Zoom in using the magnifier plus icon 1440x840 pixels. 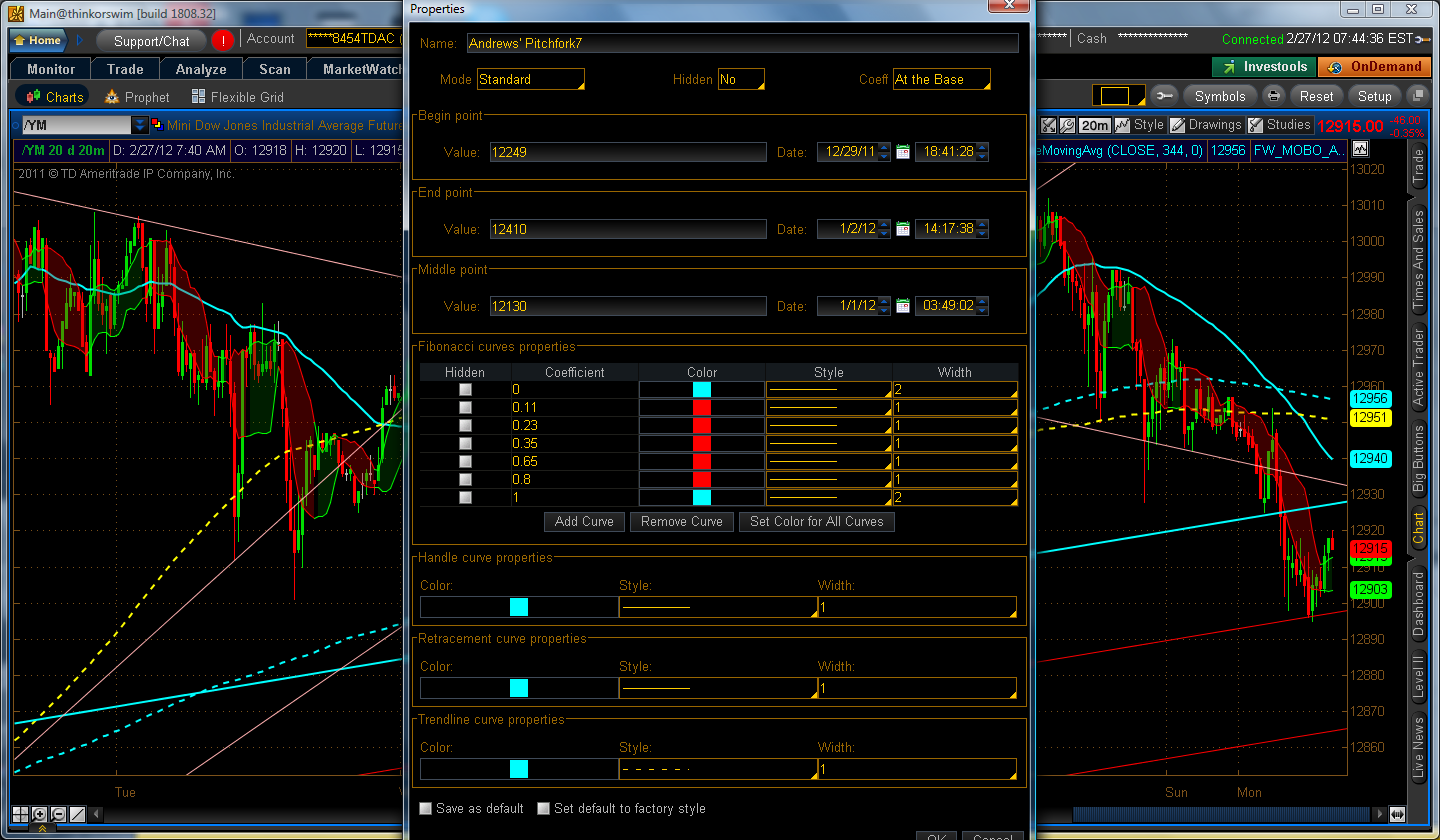[x=40, y=814]
